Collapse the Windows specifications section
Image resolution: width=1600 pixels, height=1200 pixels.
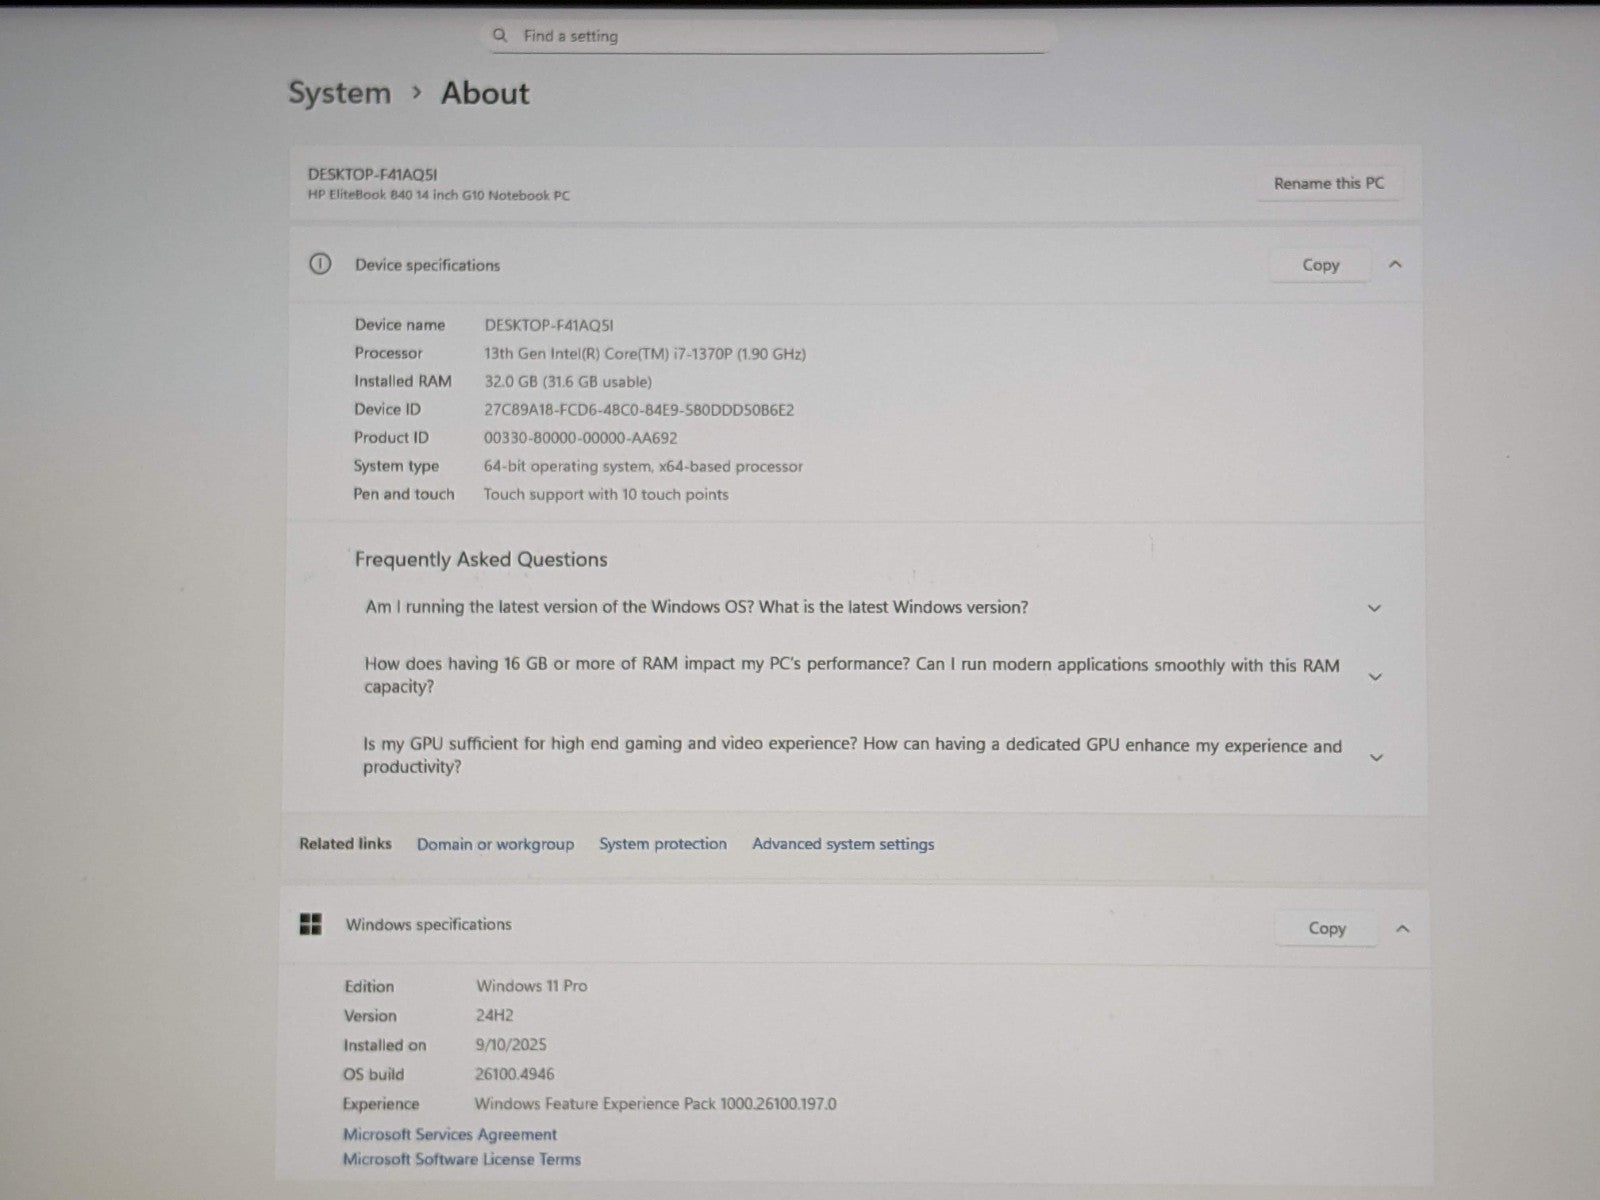click(x=1402, y=929)
